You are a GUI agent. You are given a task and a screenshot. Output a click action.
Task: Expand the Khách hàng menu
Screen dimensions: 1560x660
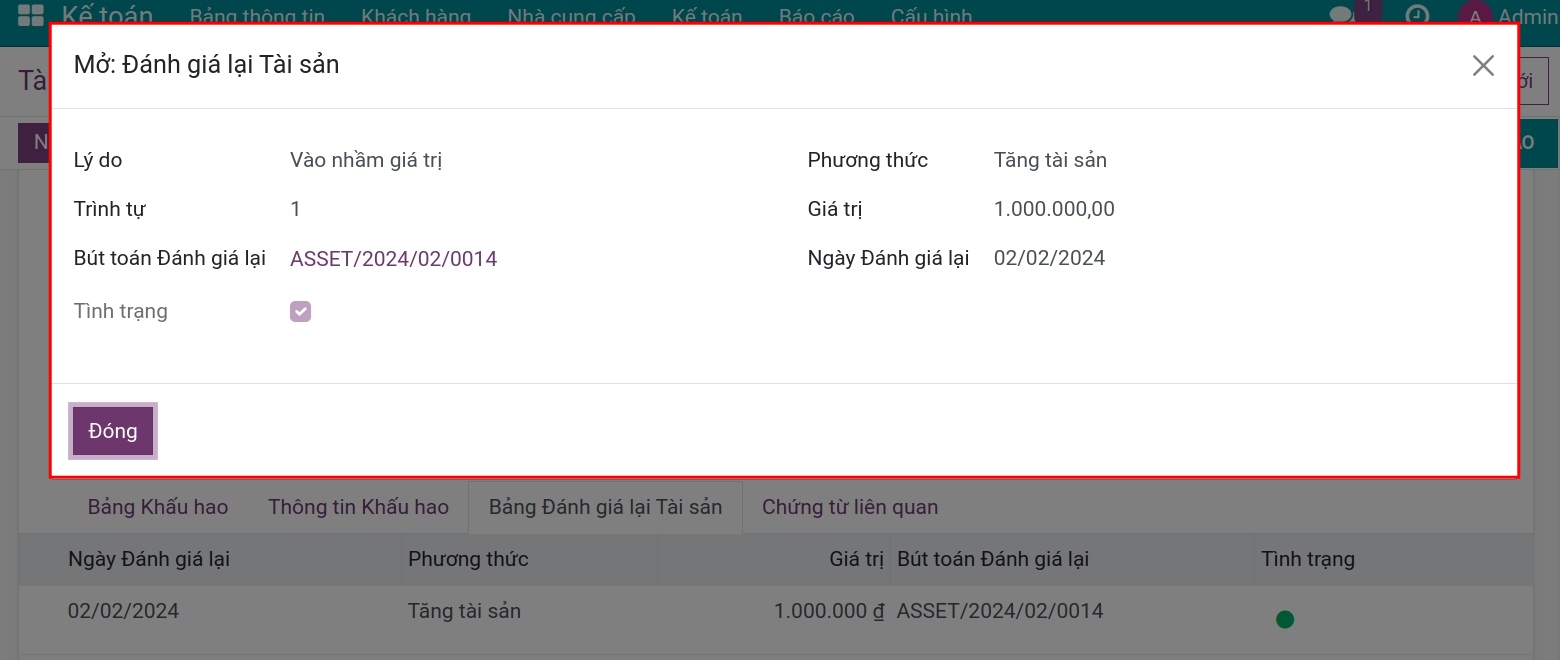point(416,17)
